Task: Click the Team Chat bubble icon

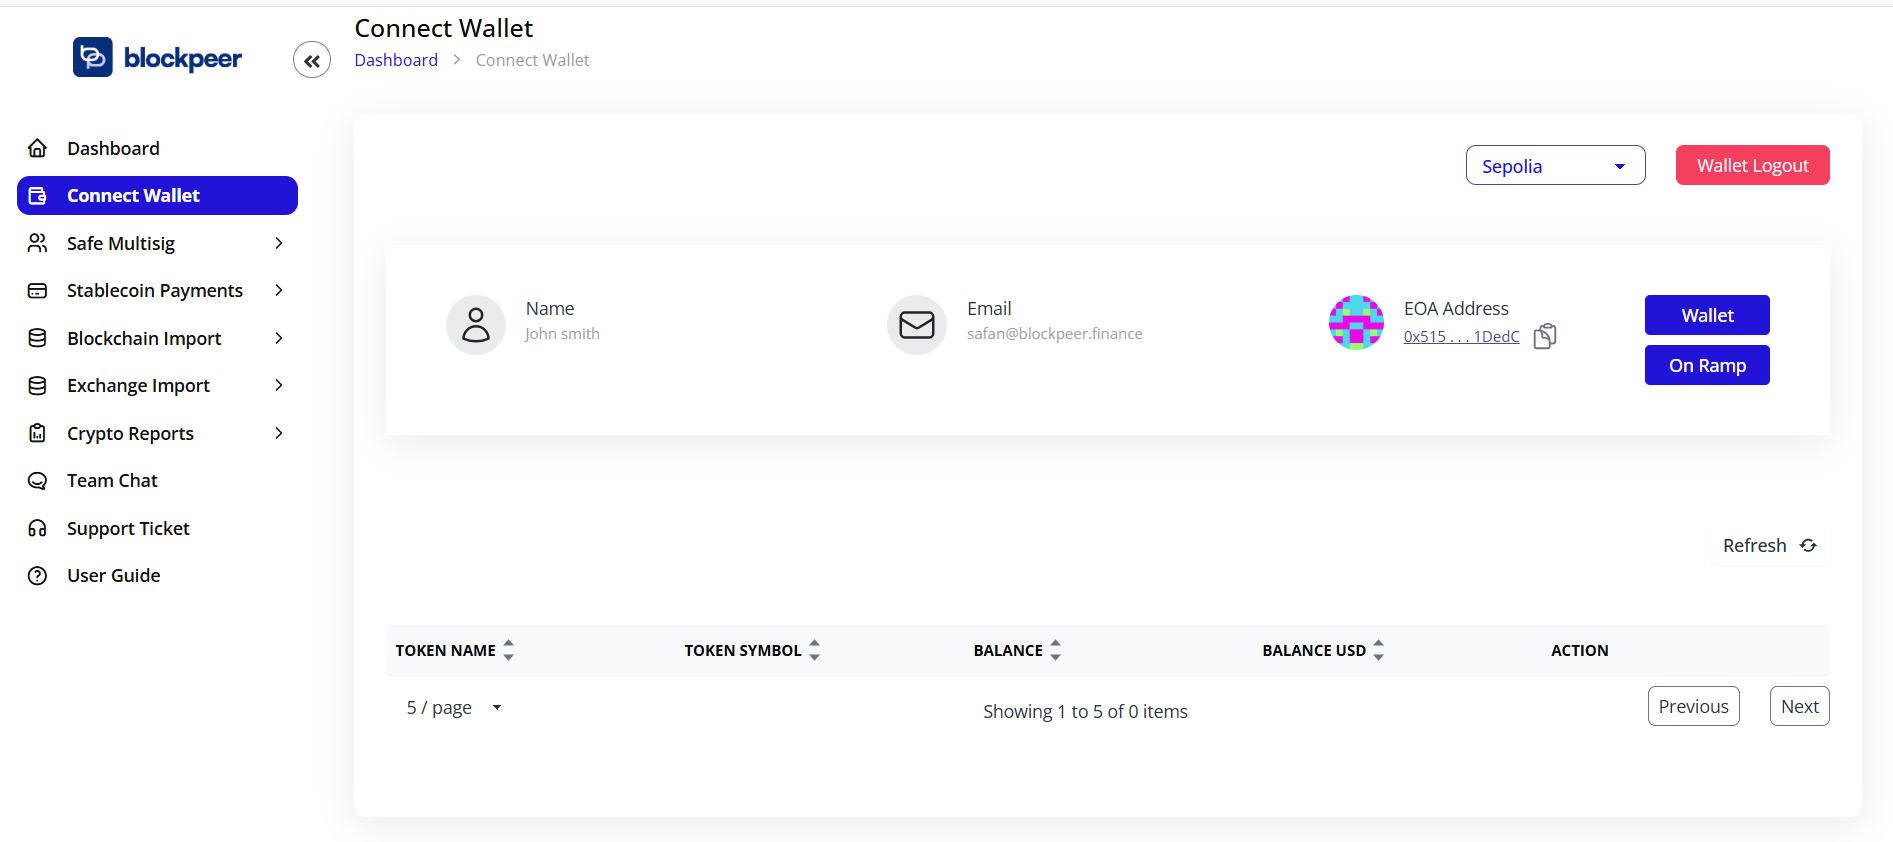Action: tap(38, 481)
